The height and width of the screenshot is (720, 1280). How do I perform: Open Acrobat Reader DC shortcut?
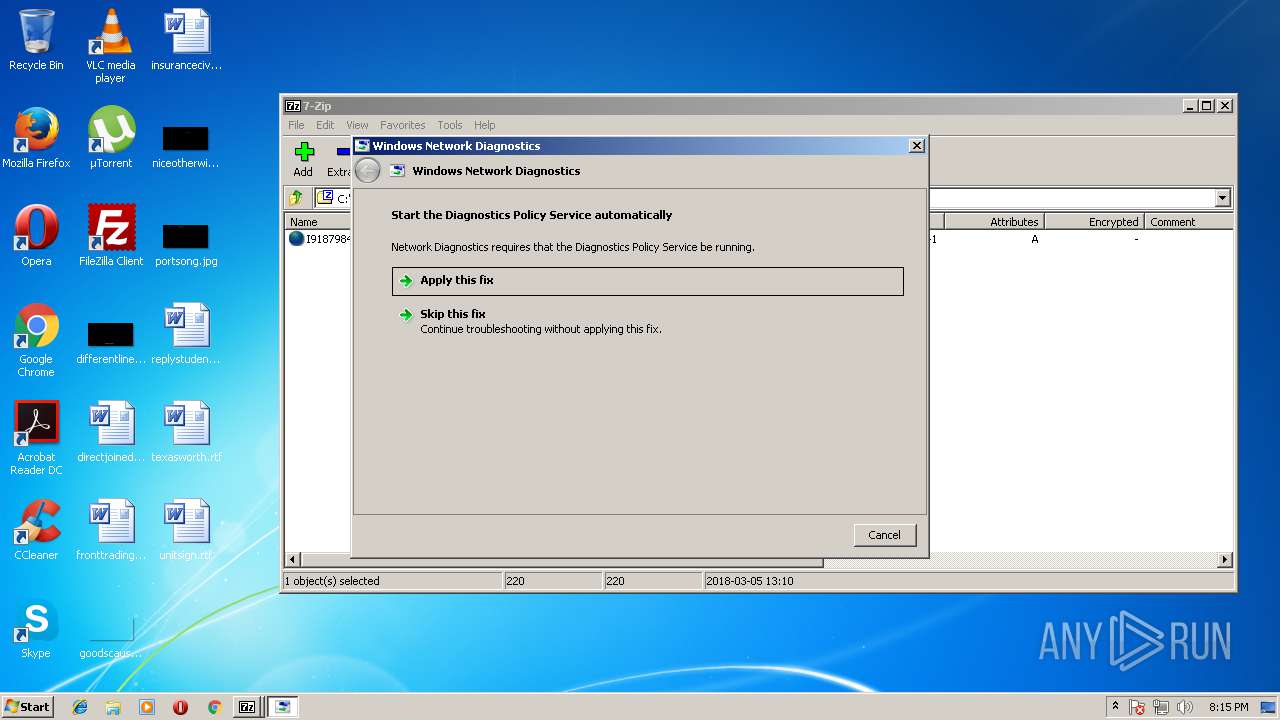point(36,438)
